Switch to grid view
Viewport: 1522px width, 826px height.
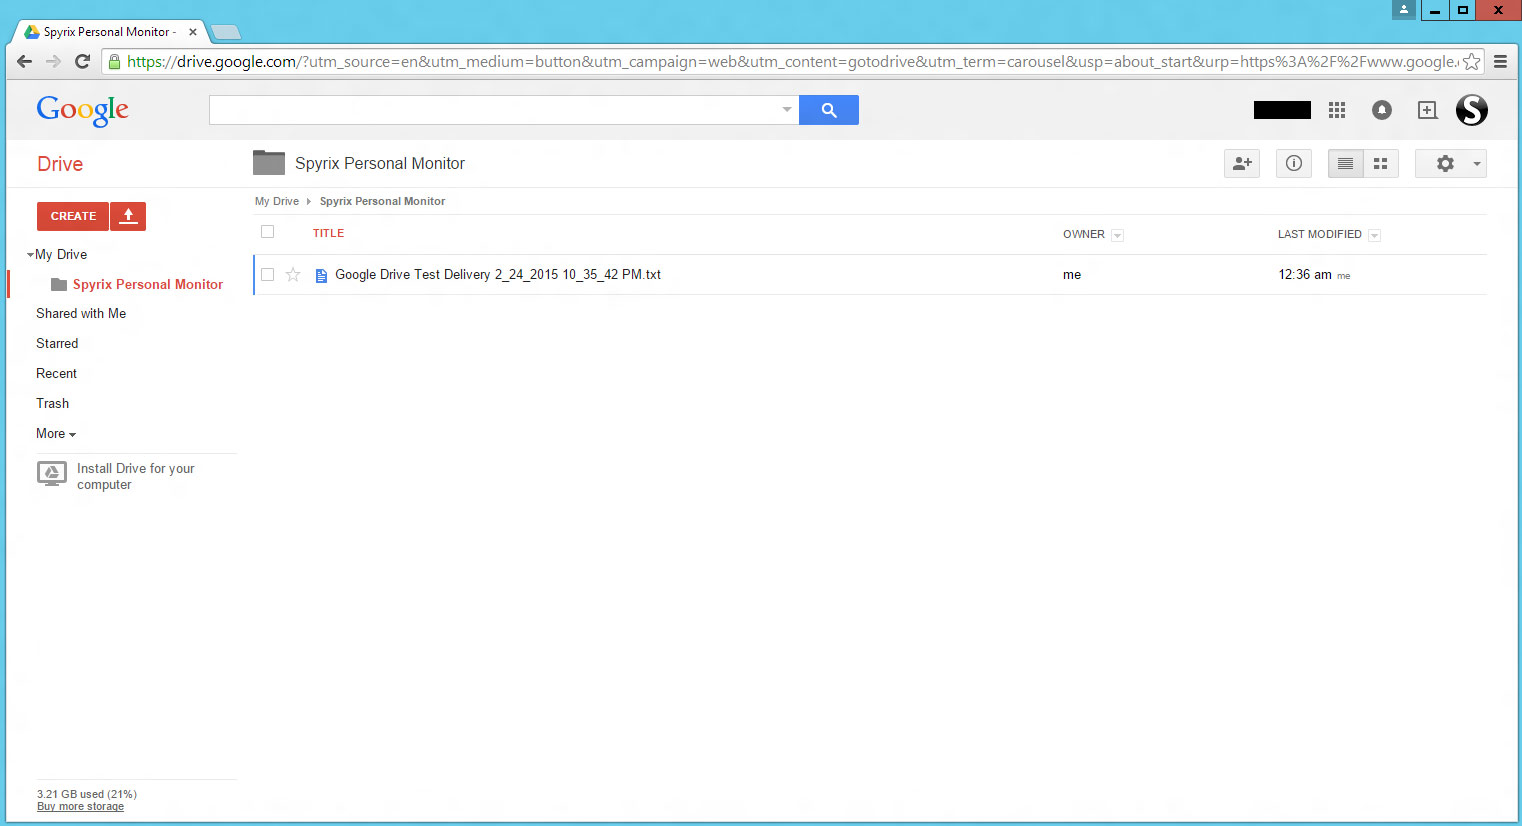tap(1381, 164)
